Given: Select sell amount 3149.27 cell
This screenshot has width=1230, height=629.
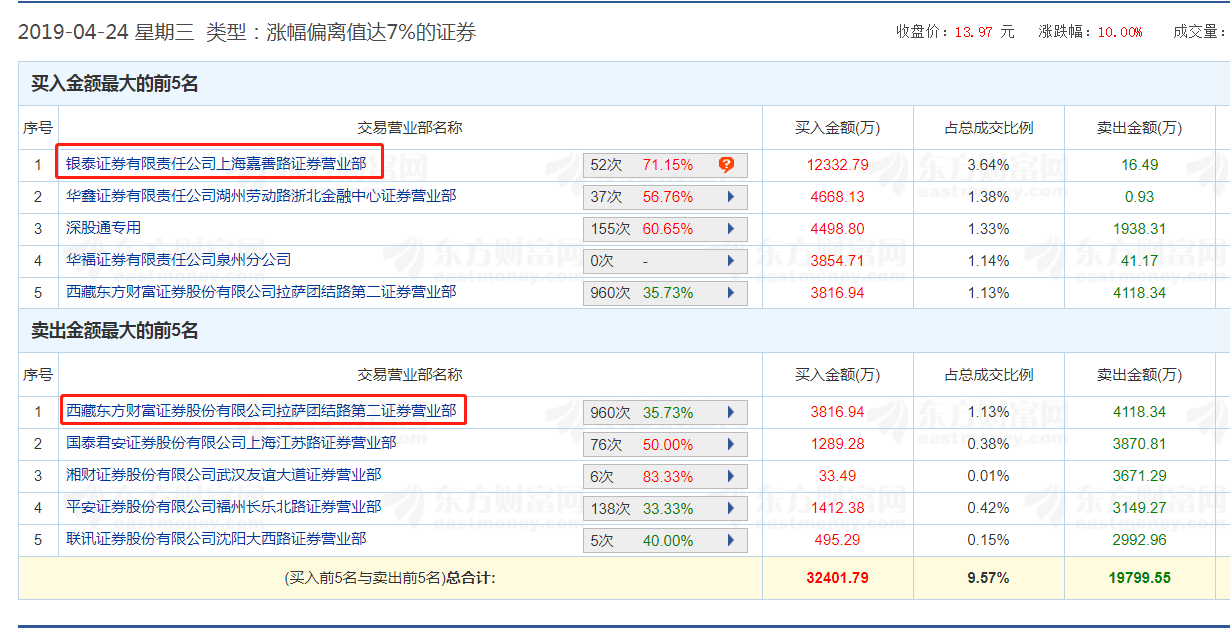Looking at the screenshot, I should [1139, 508].
